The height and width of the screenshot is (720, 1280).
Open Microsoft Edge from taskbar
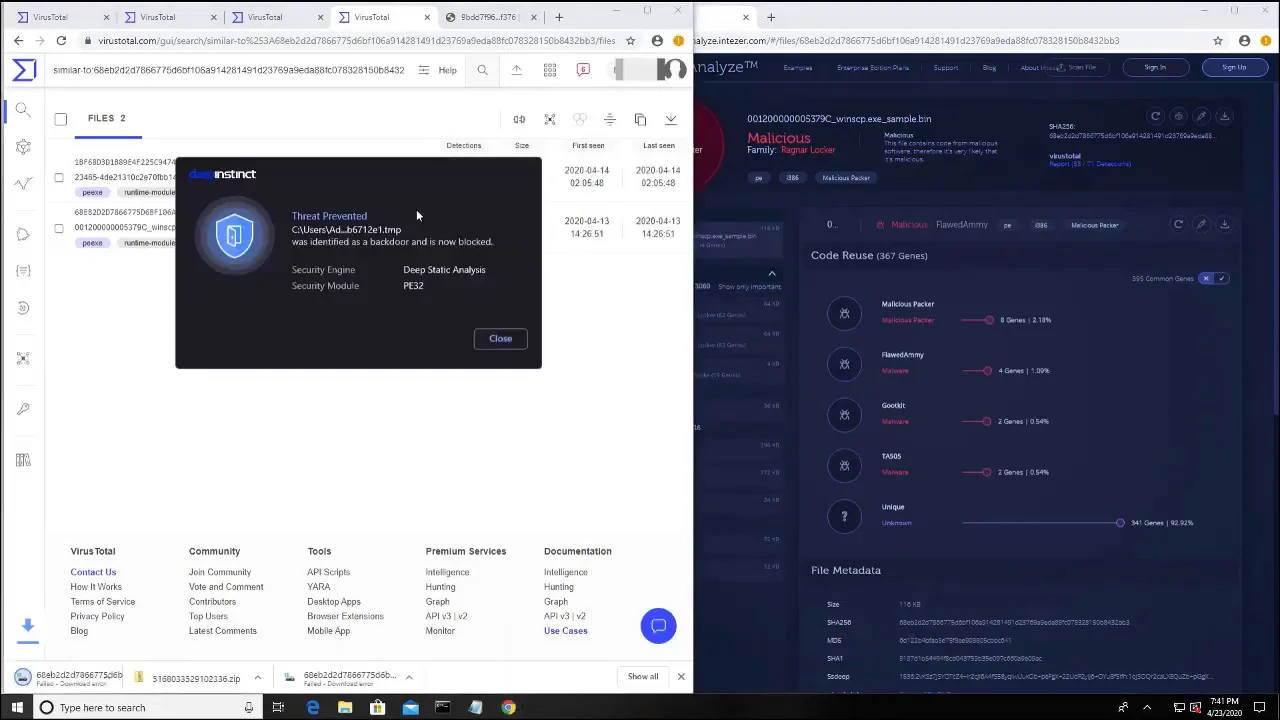pos(313,708)
